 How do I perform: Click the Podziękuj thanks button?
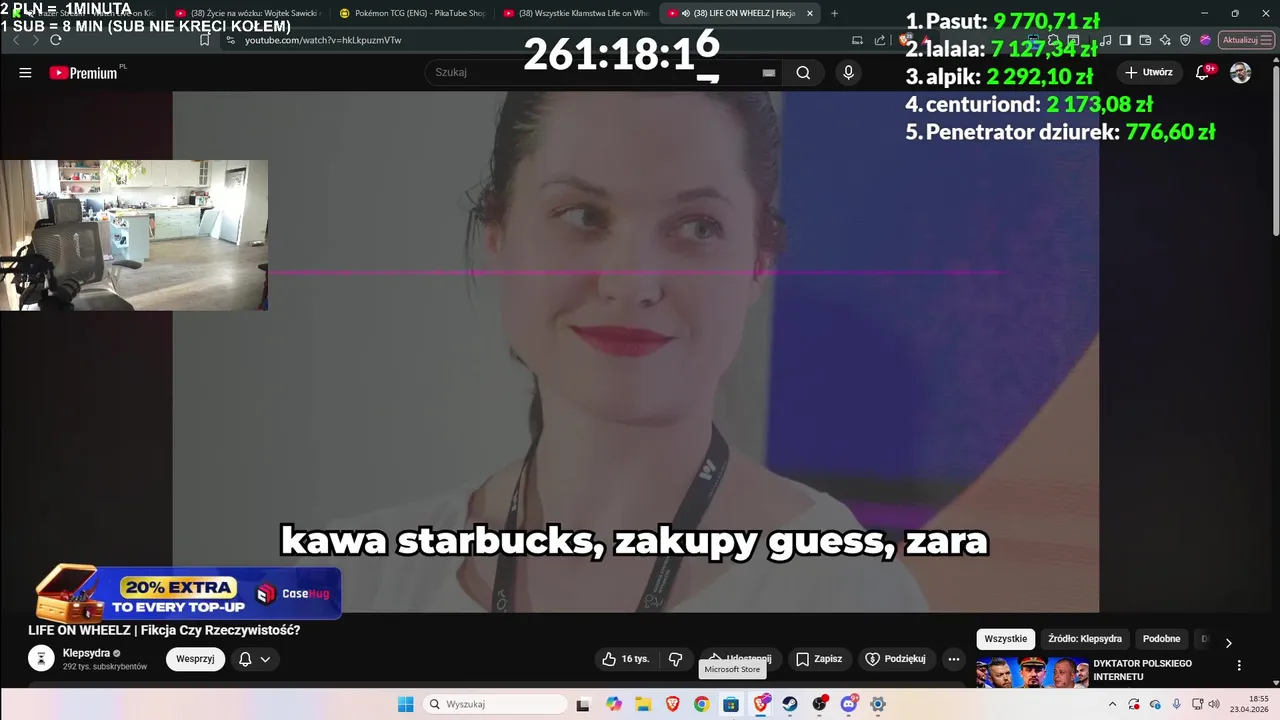pyautogui.click(x=896, y=659)
